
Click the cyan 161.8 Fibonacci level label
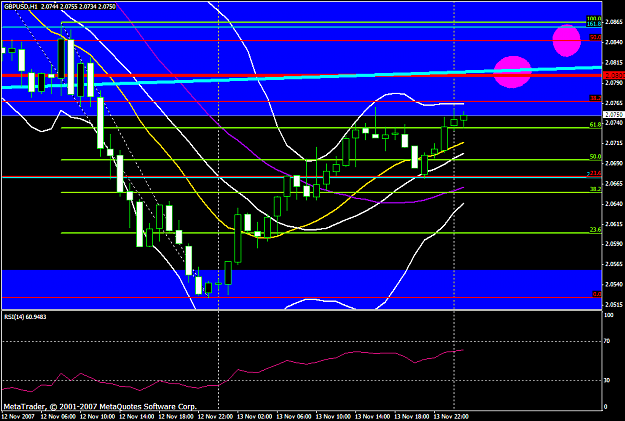(x=594, y=24)
